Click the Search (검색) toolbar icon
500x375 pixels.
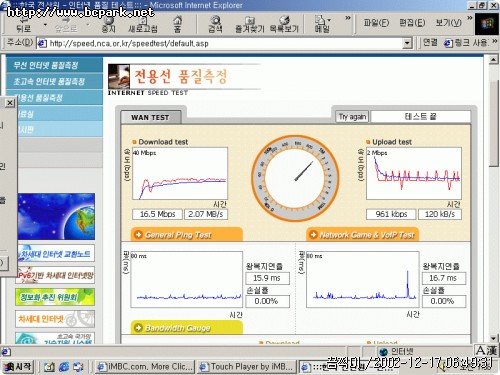(x=215, y=25)
